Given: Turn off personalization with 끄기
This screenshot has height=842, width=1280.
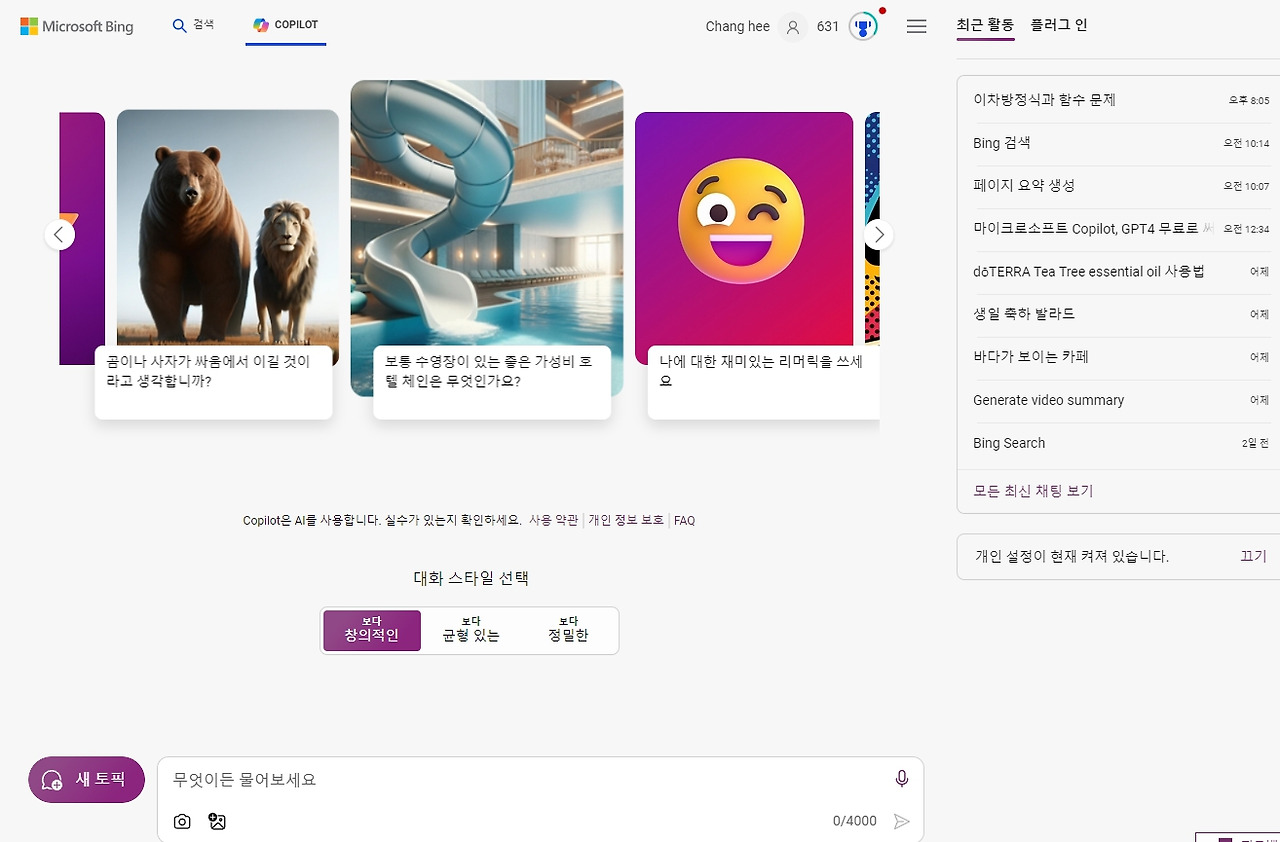Looking at the screenshot, I should (x=1253, y=556).
